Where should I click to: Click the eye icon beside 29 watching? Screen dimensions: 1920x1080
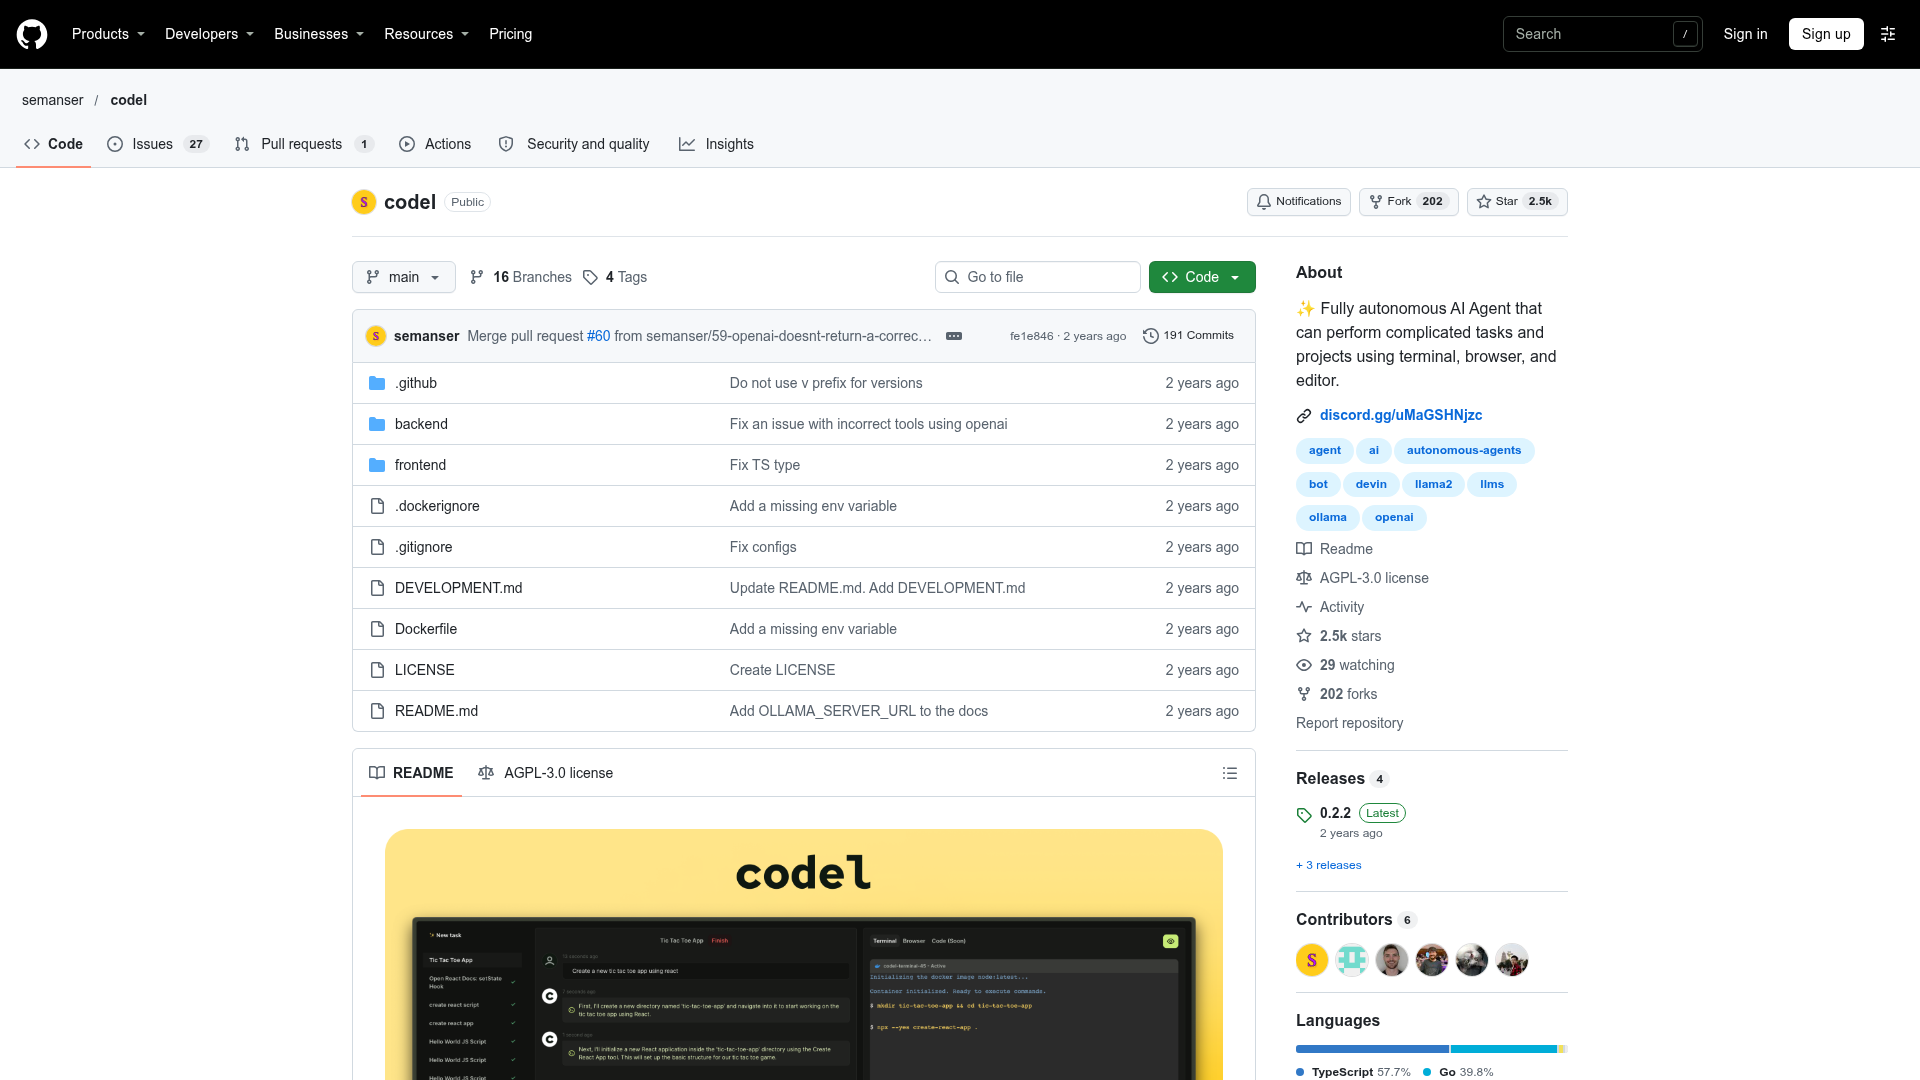click(1304, 665)
